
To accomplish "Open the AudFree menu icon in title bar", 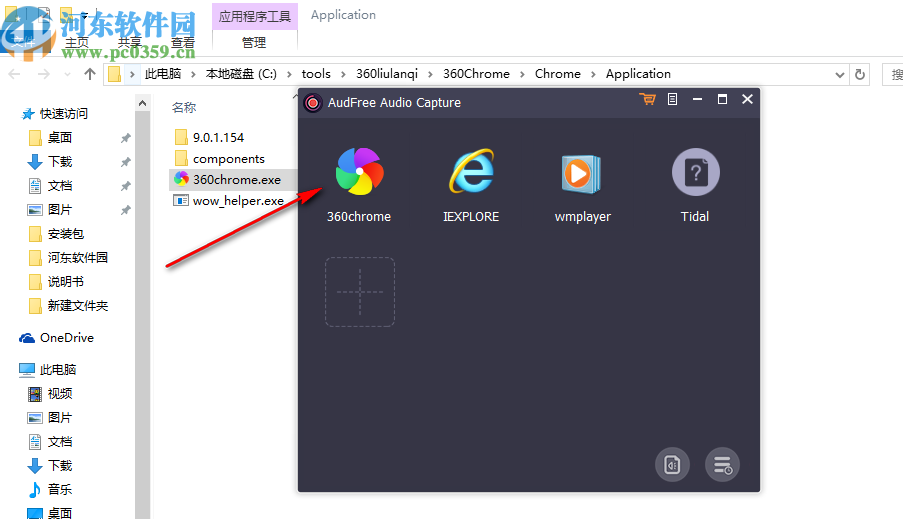I will [672, 99].
